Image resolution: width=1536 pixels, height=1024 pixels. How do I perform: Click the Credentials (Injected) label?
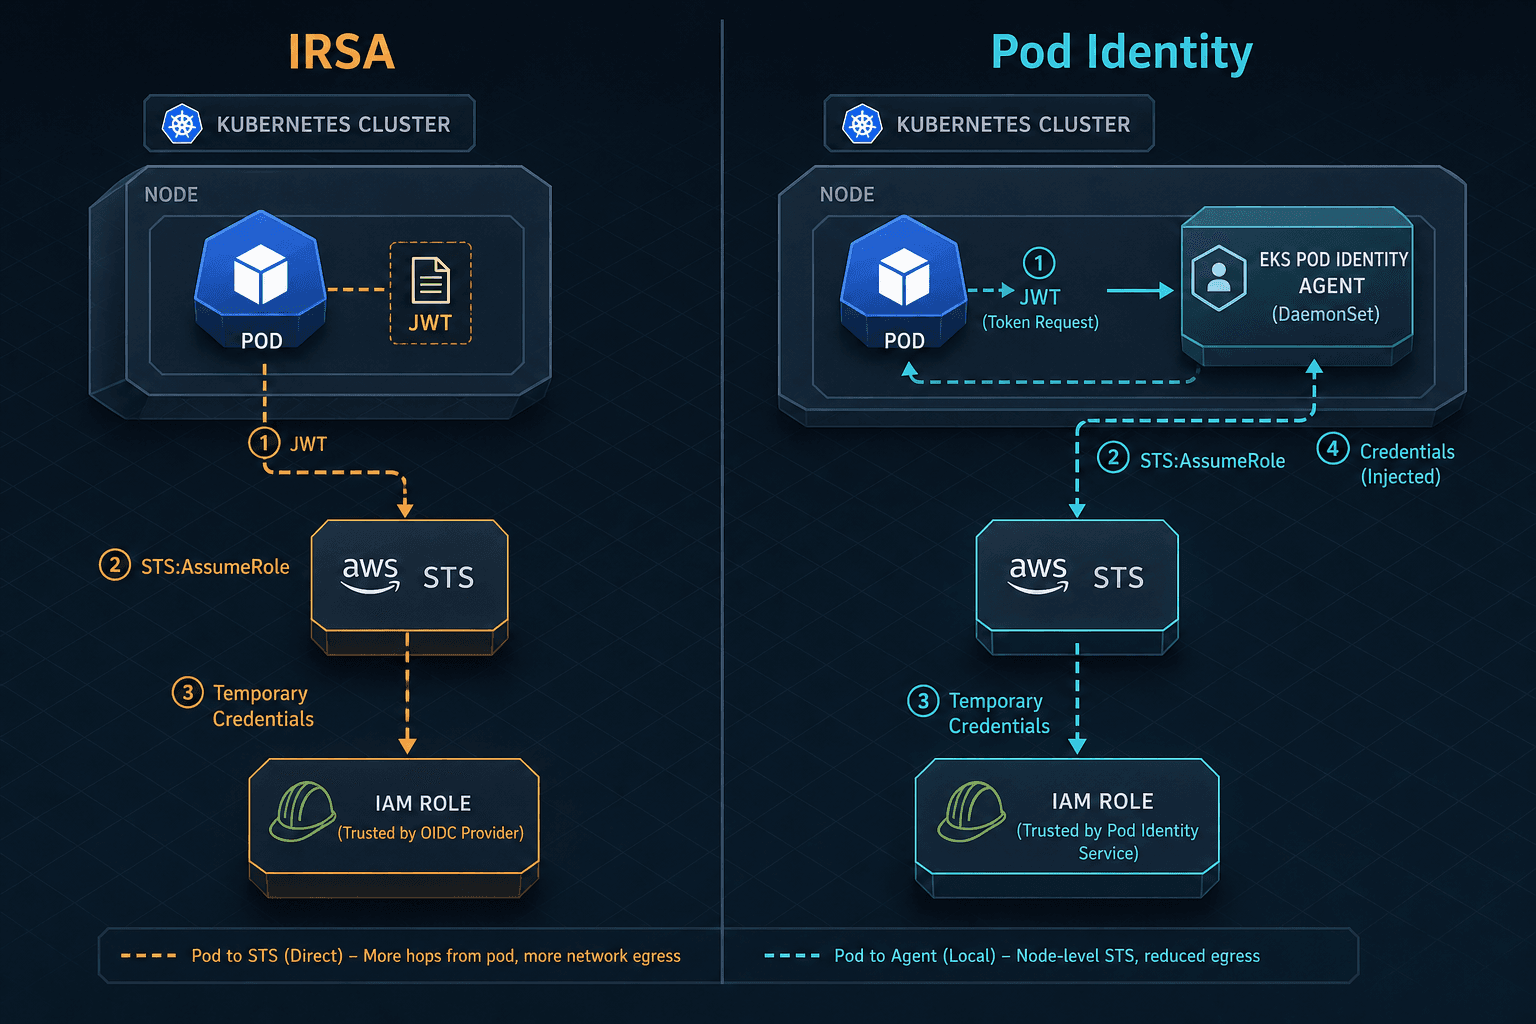1407,464
